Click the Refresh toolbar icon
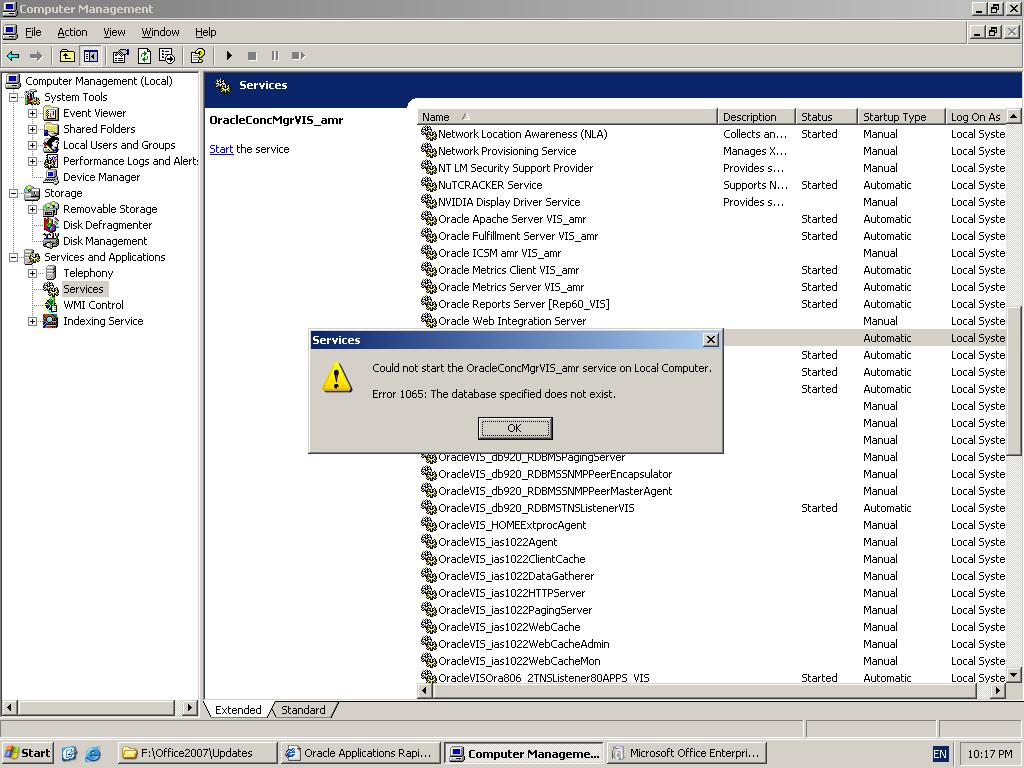Screen dimensions: 1024x768 (144, 56)
